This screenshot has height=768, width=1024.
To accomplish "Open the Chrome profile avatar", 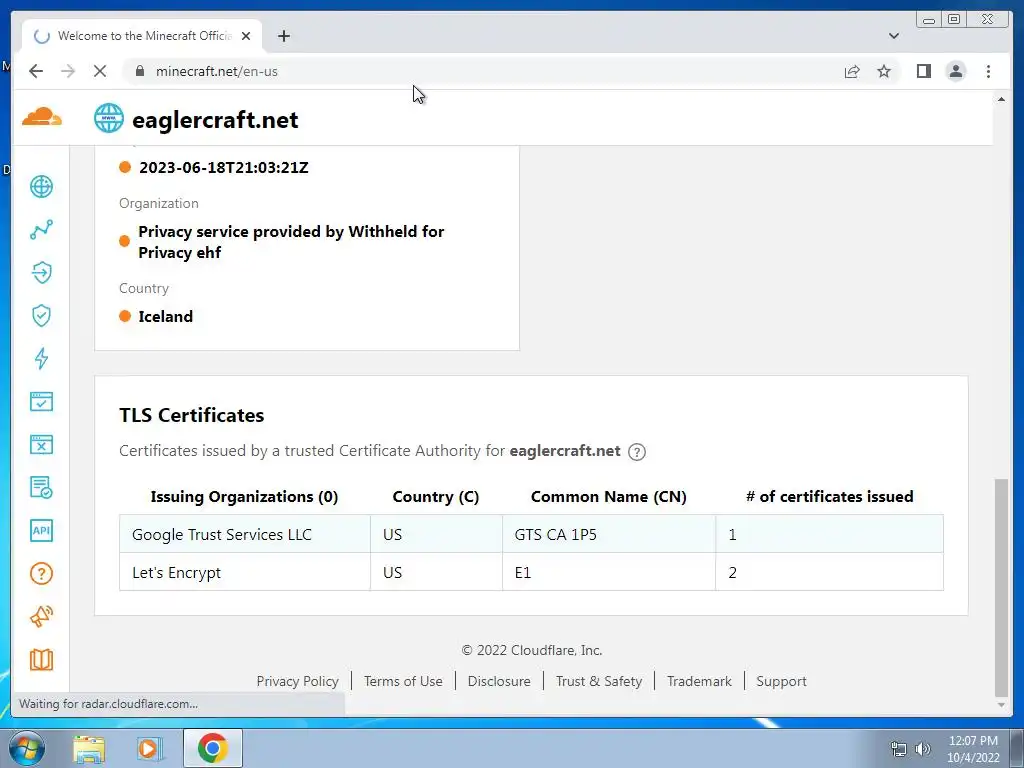I will tap(955, 71).
